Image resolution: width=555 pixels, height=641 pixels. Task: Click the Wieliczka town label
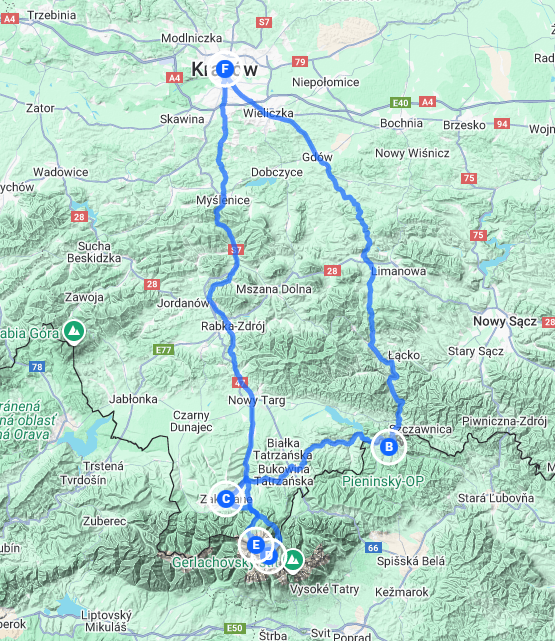[268, 113]
